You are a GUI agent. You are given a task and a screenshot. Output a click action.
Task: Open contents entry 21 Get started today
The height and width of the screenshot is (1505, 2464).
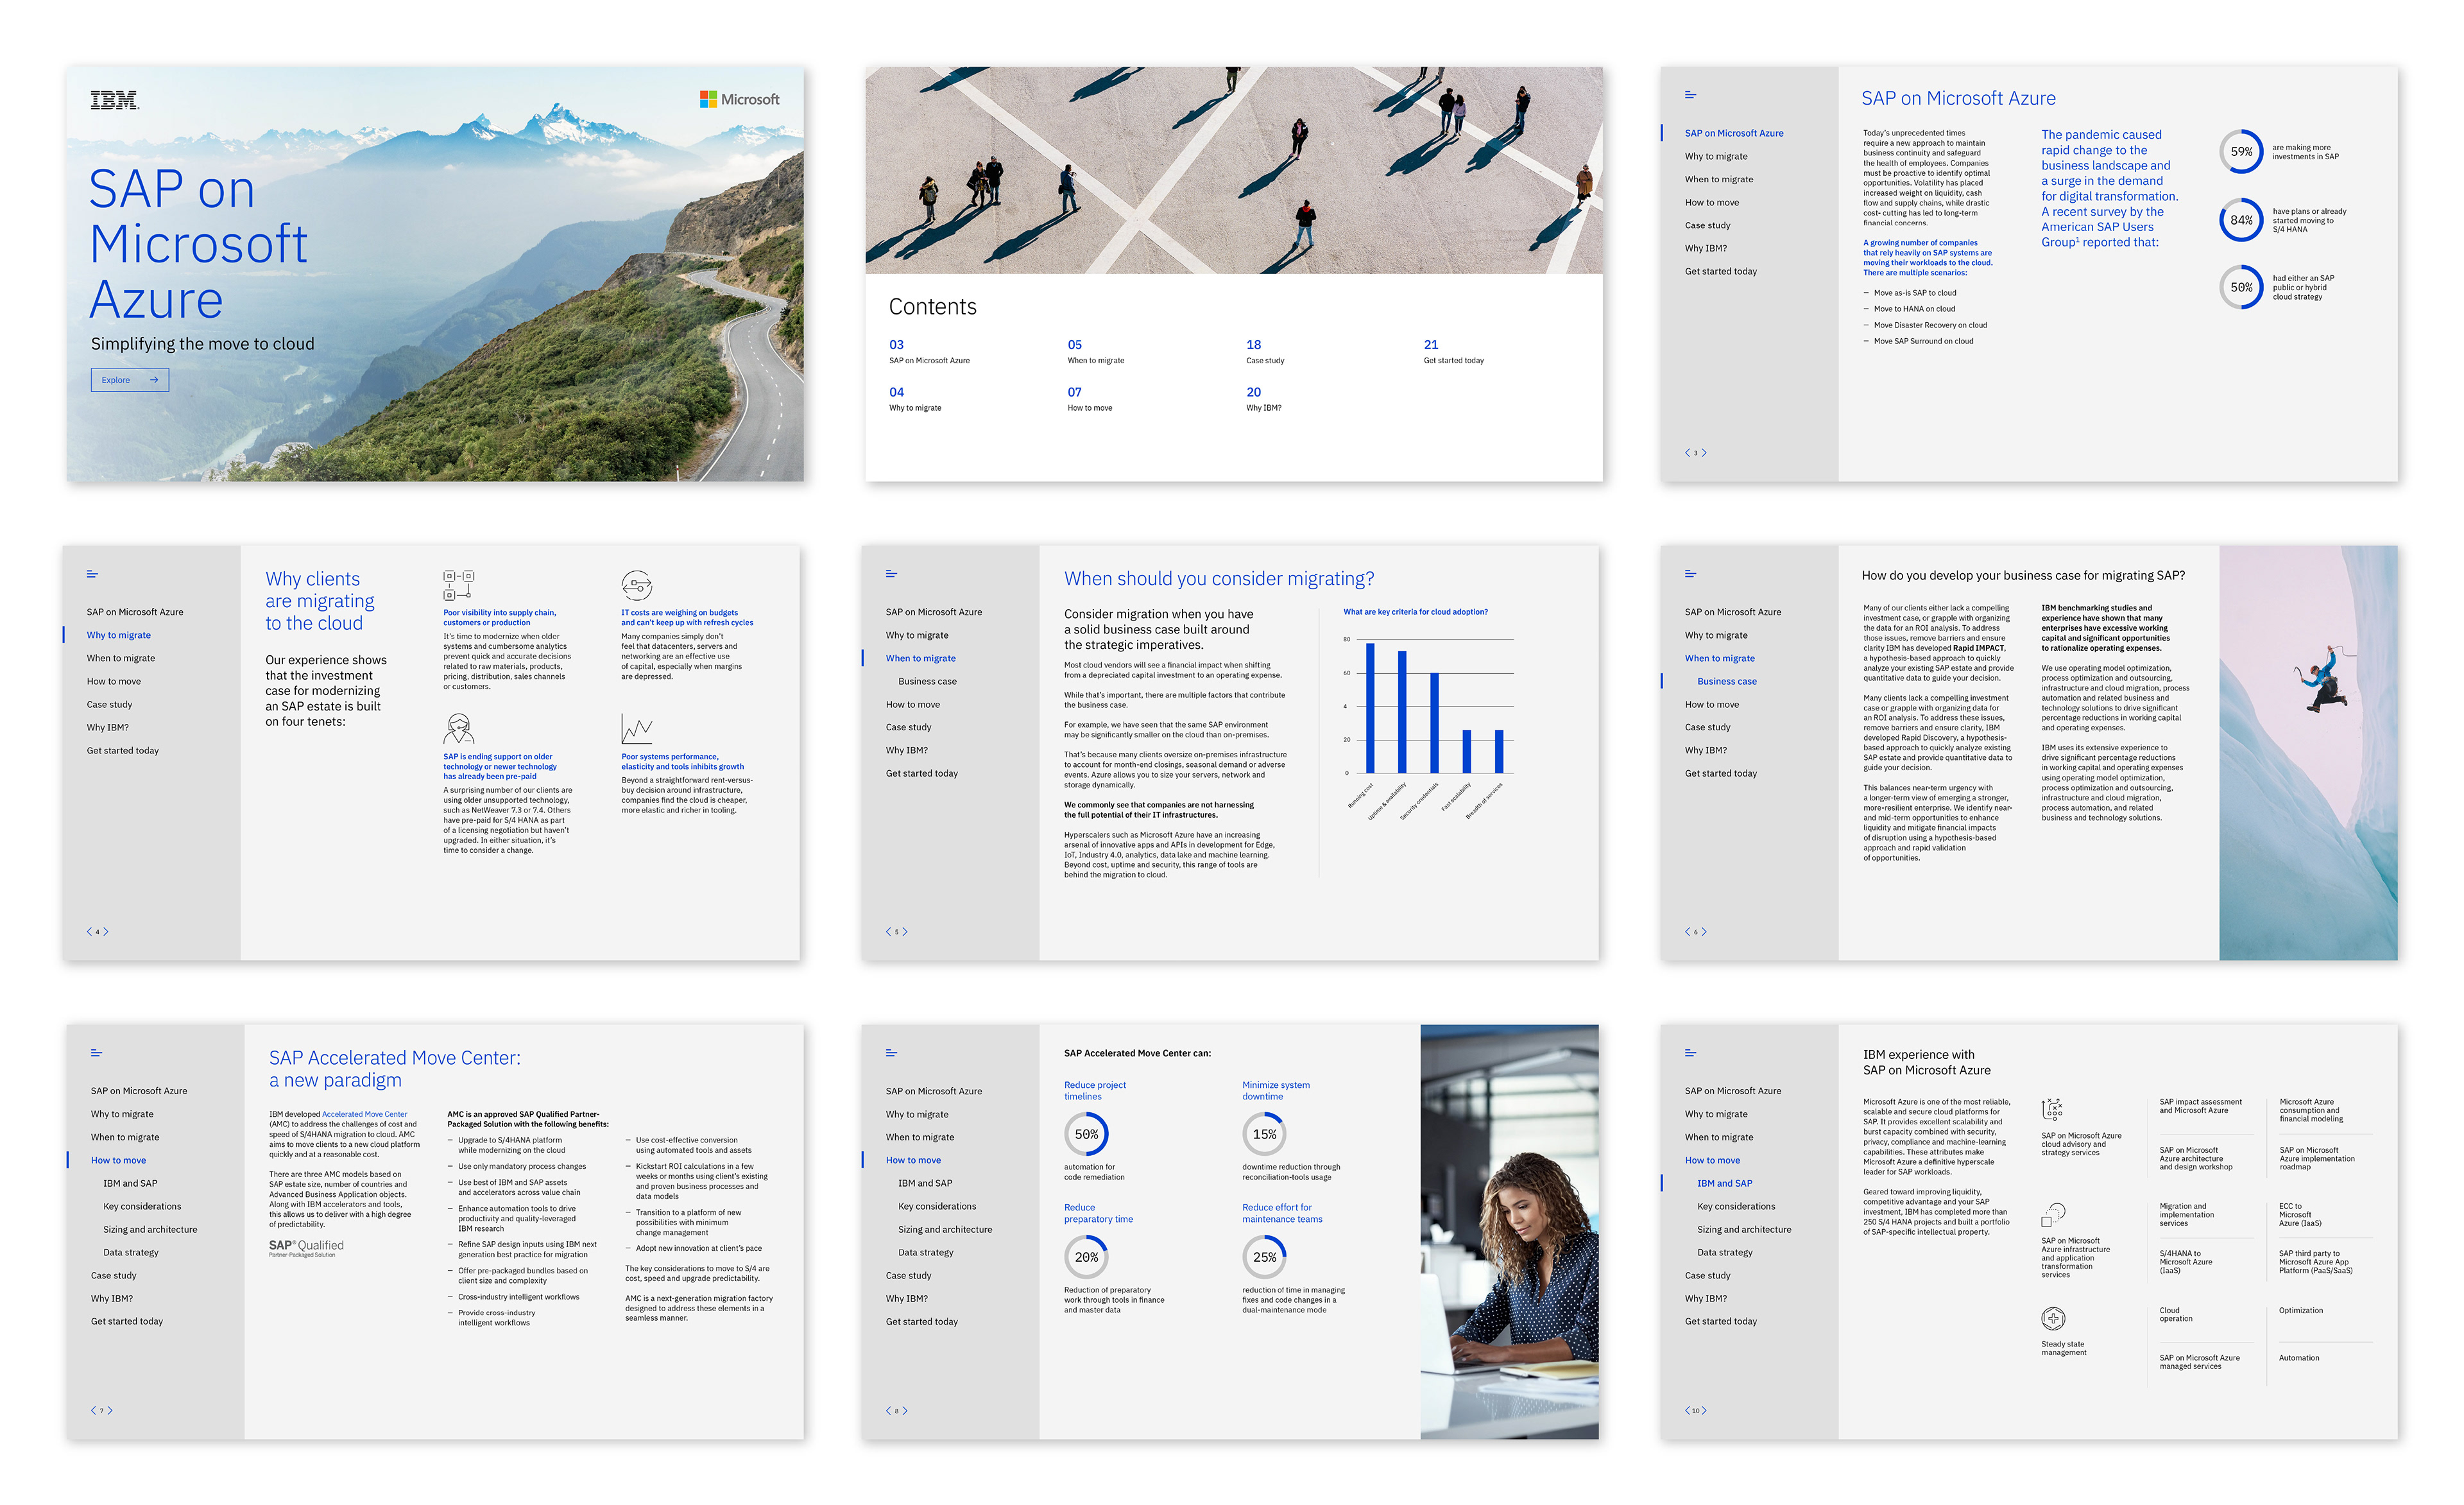pos(1454,352)
